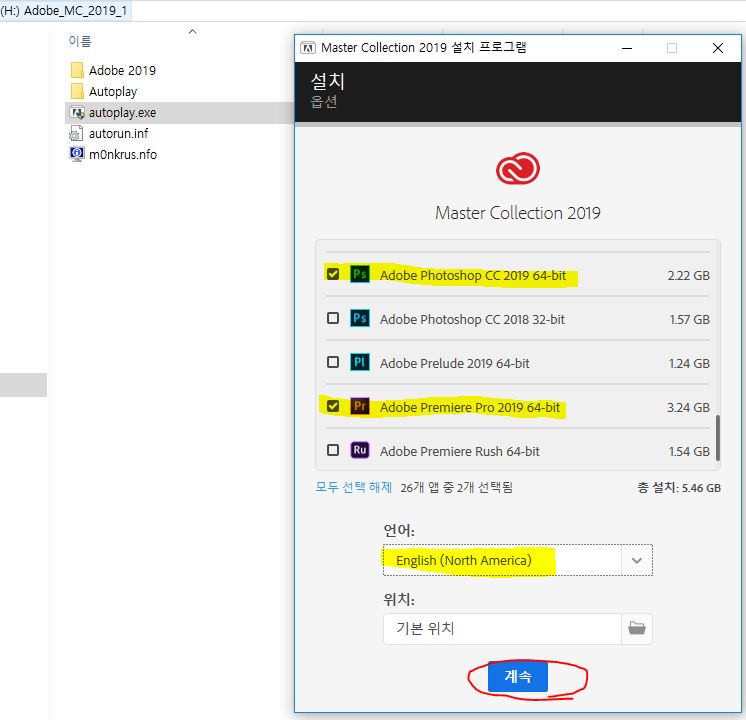
Task: Select the folder name Adobe 2019
Action: [x=122, y=70]
